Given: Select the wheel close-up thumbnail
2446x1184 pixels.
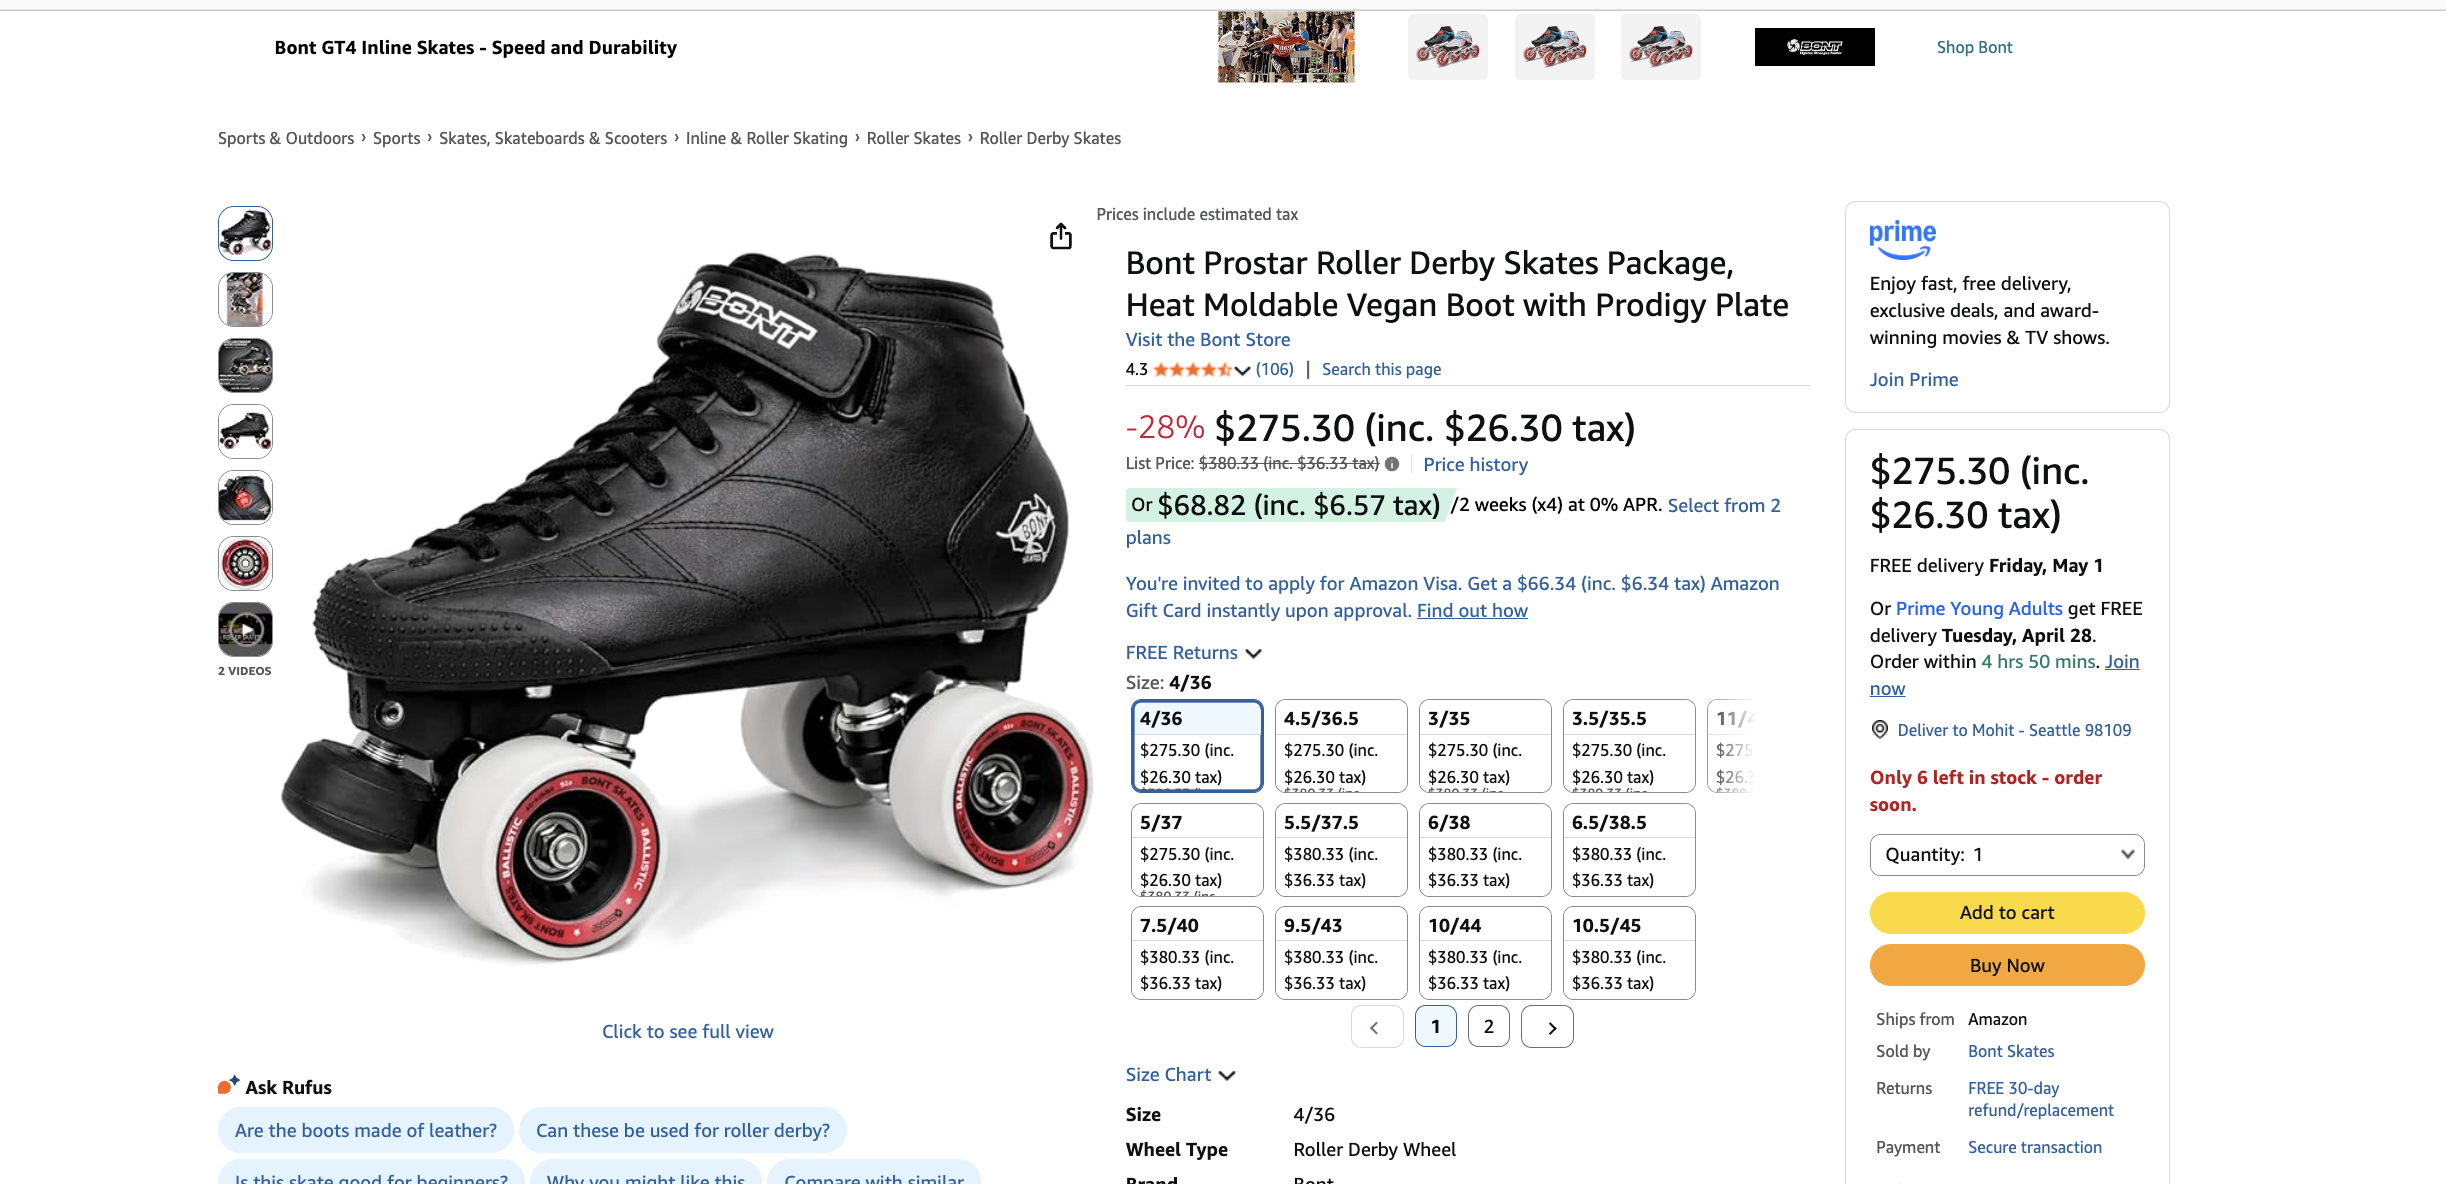Looking at the screenshot, I should coord(245,563).
